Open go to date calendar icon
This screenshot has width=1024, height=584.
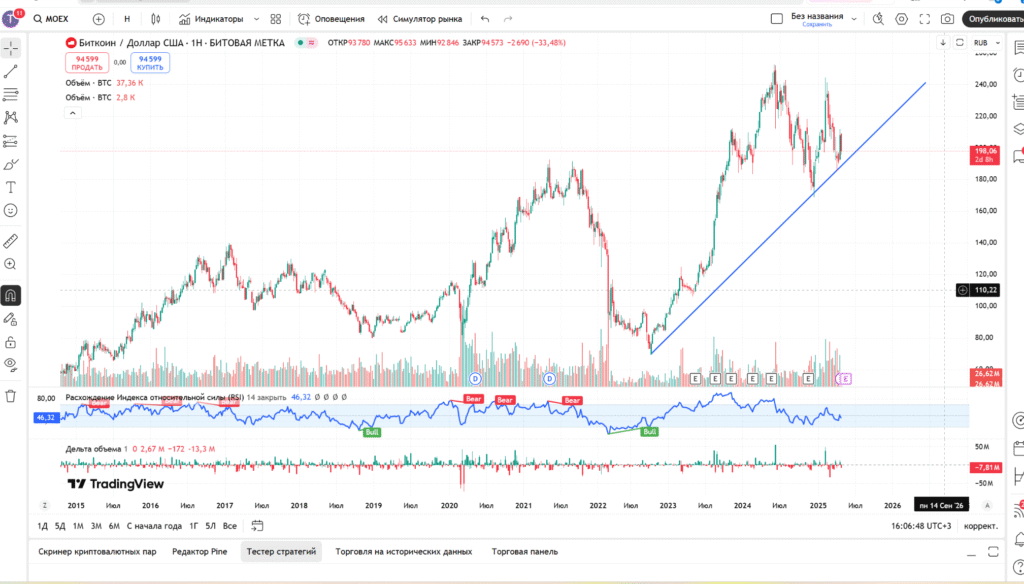click(x=257, y=526)
